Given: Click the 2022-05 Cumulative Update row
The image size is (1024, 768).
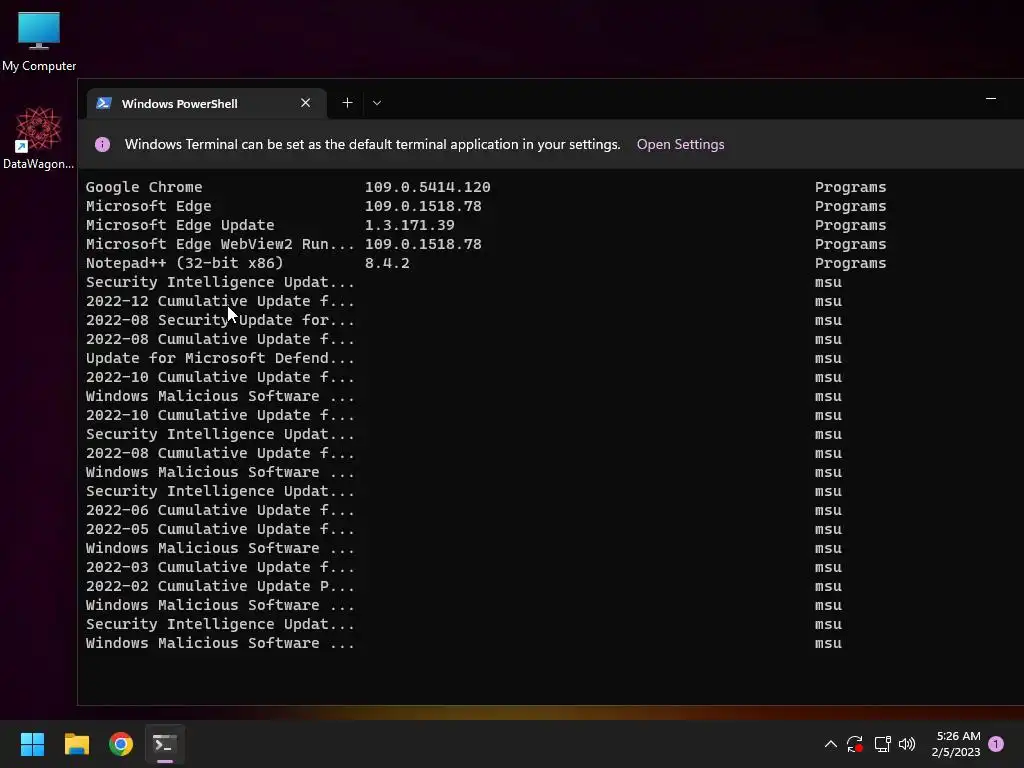Looking at the screenshot, I should (220, 529).
